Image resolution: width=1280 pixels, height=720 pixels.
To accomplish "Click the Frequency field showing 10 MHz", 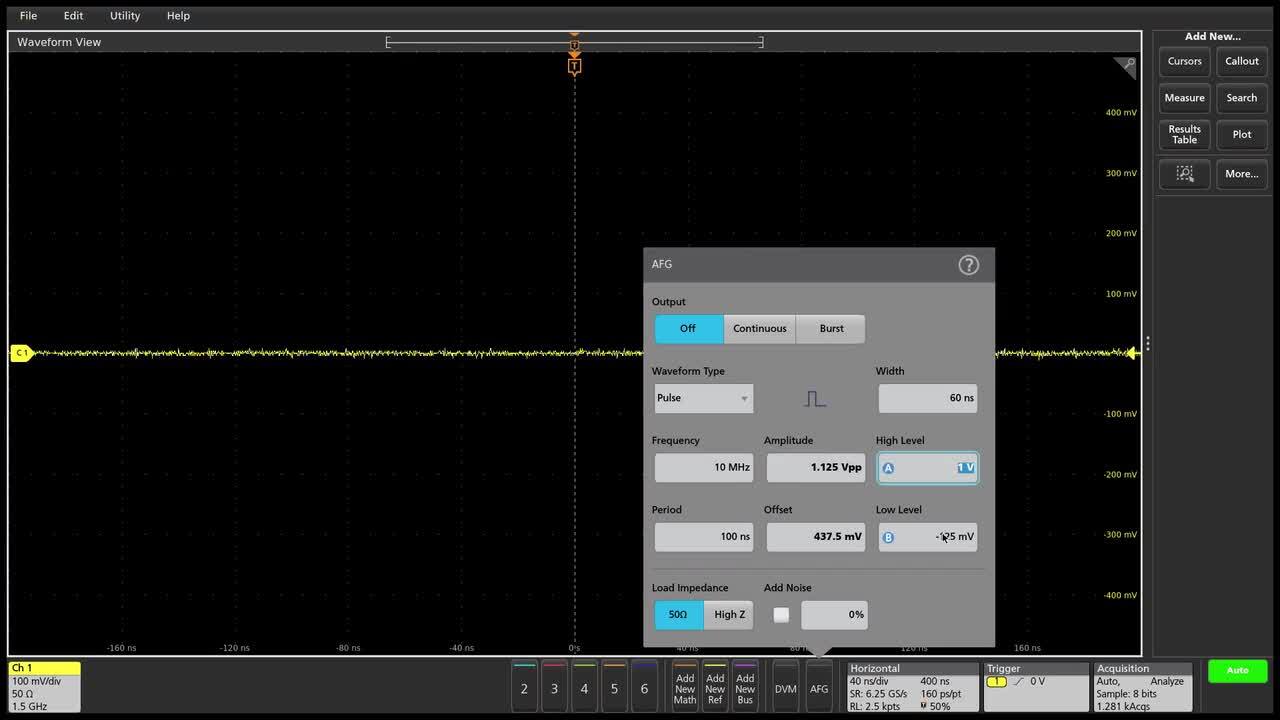I will click(x=703, y=467).
